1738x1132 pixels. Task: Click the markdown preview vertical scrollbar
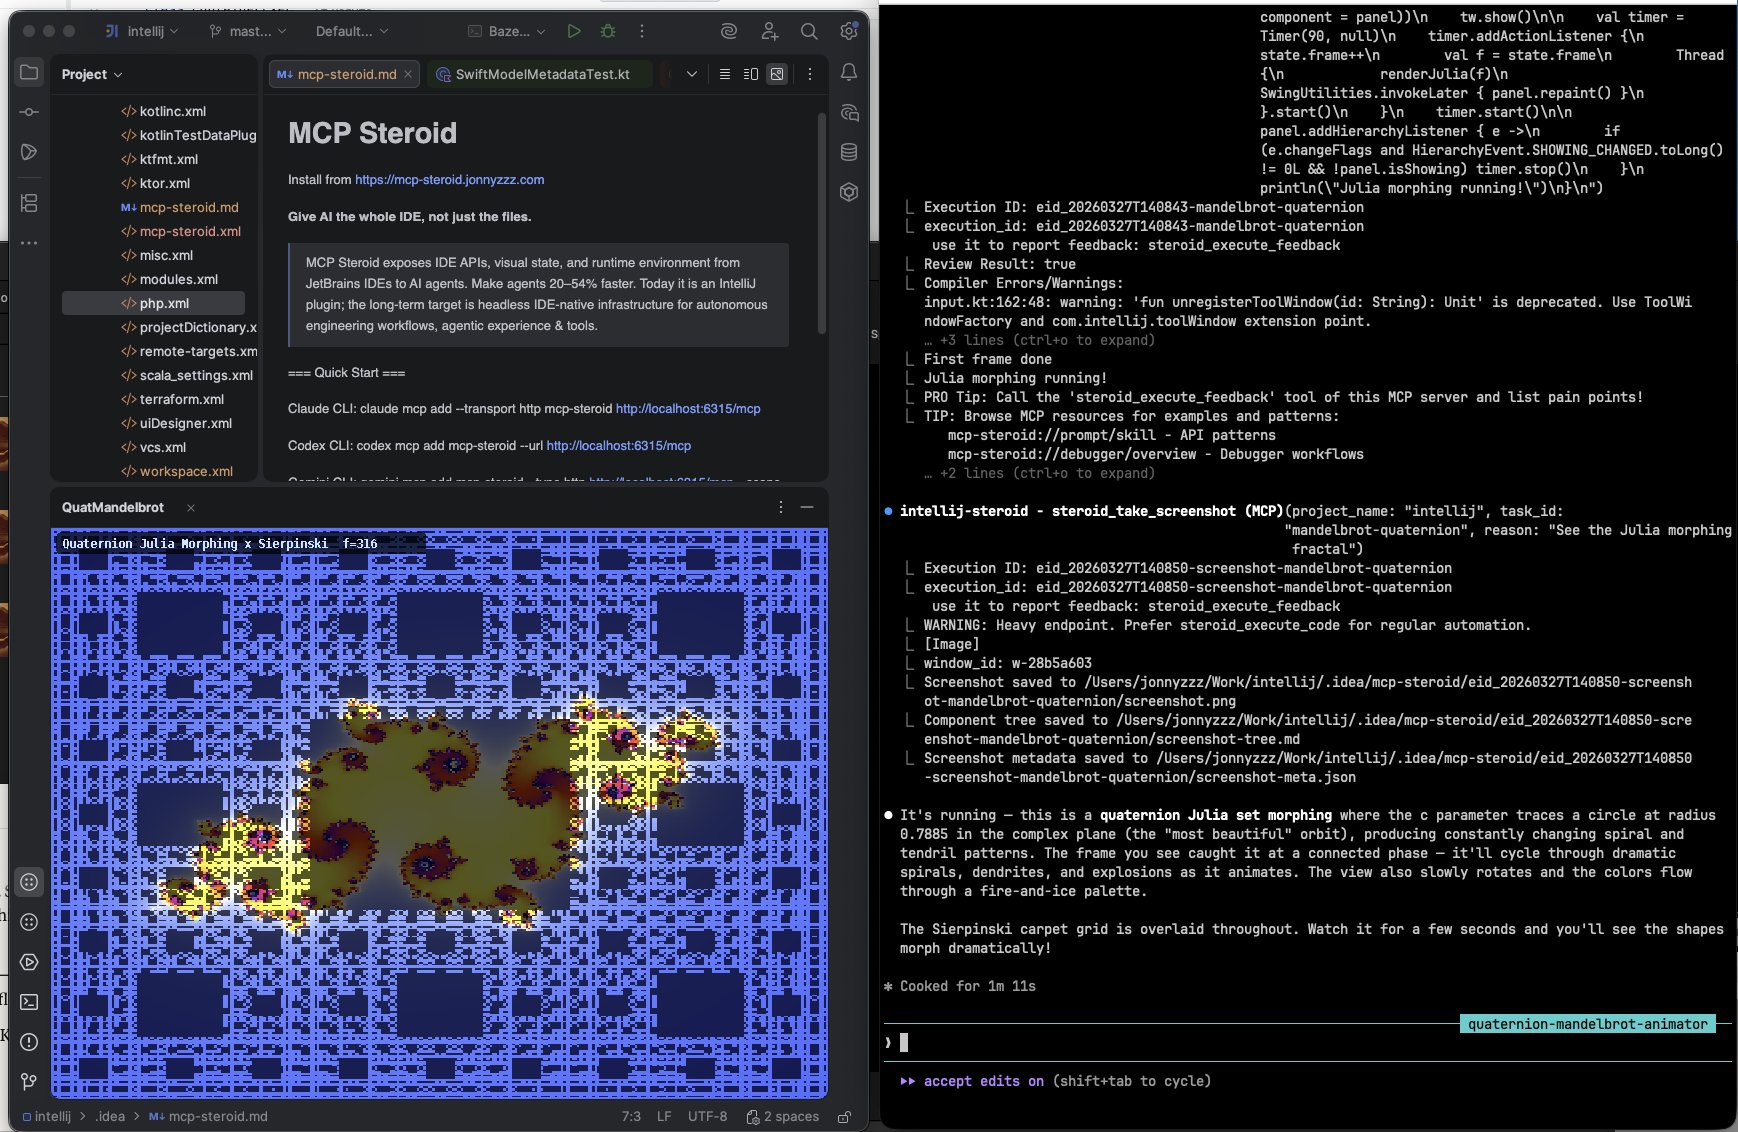click(x=822, y=222)
